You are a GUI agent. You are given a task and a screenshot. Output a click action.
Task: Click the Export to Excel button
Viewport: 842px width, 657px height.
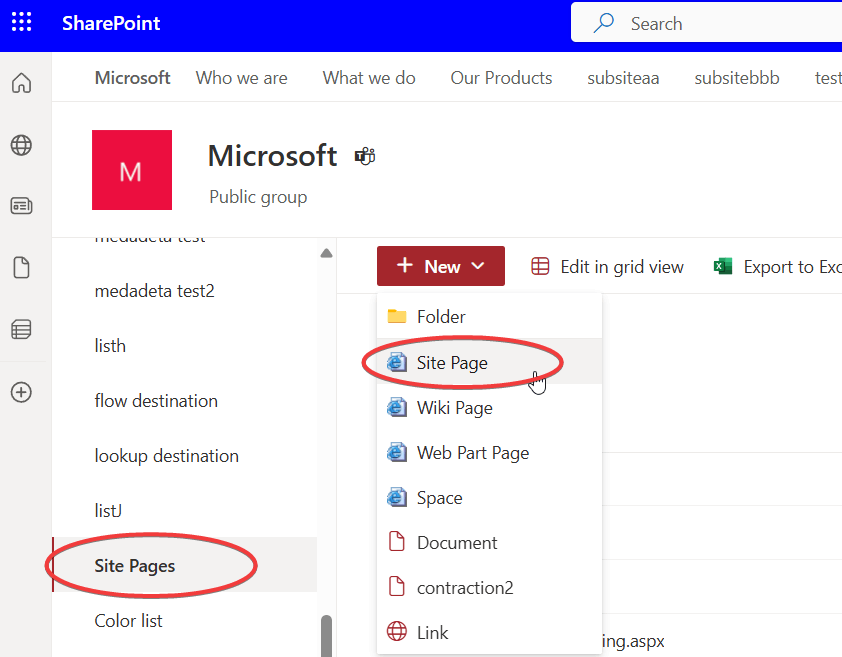(x=778, y=266)
